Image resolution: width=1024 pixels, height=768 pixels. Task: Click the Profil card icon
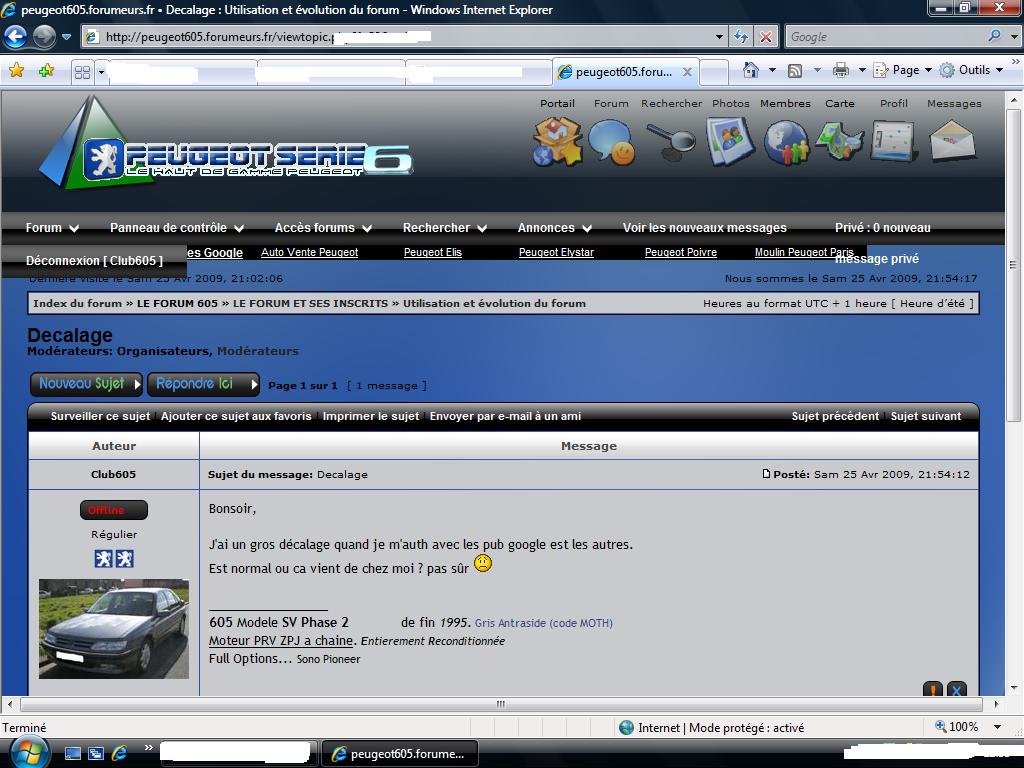coord(893,142)
